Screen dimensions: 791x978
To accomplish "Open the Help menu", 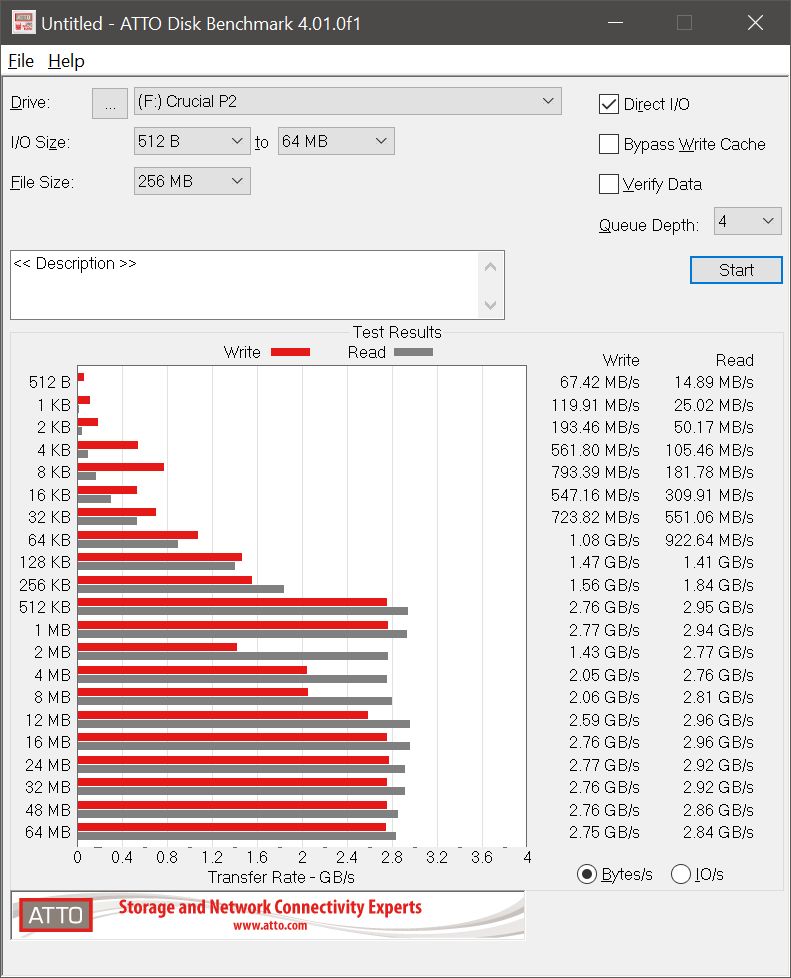I will [66, 61].
